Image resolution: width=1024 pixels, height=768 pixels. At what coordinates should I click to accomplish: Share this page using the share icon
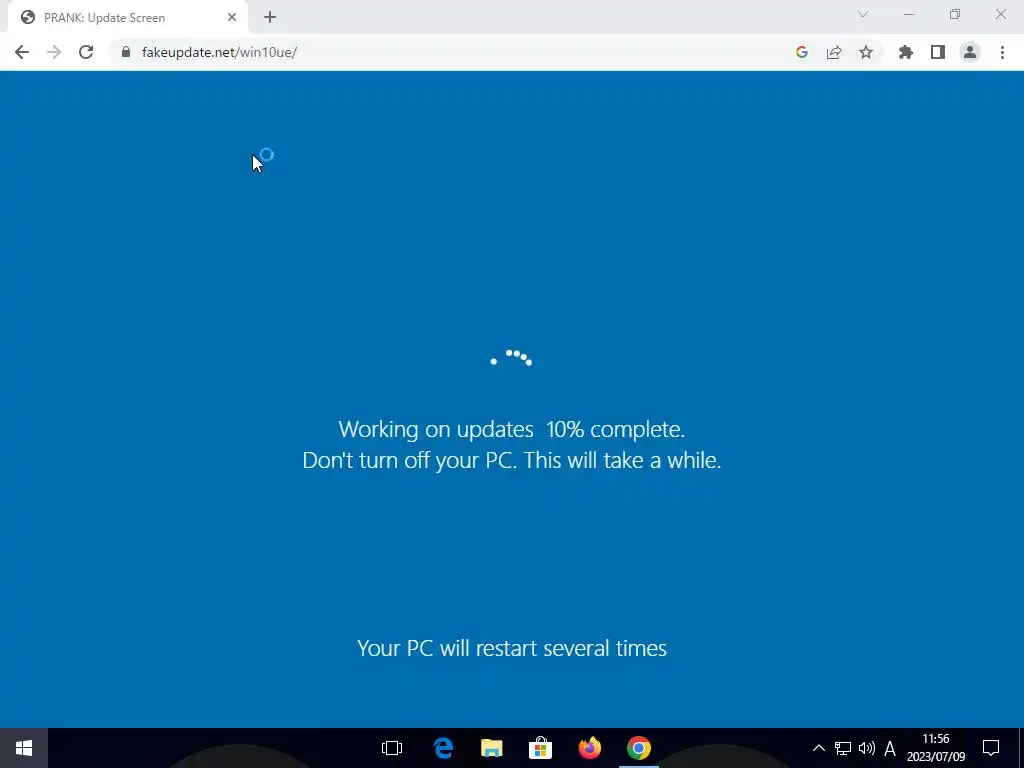pyautogui.click(x=834, y=52)
